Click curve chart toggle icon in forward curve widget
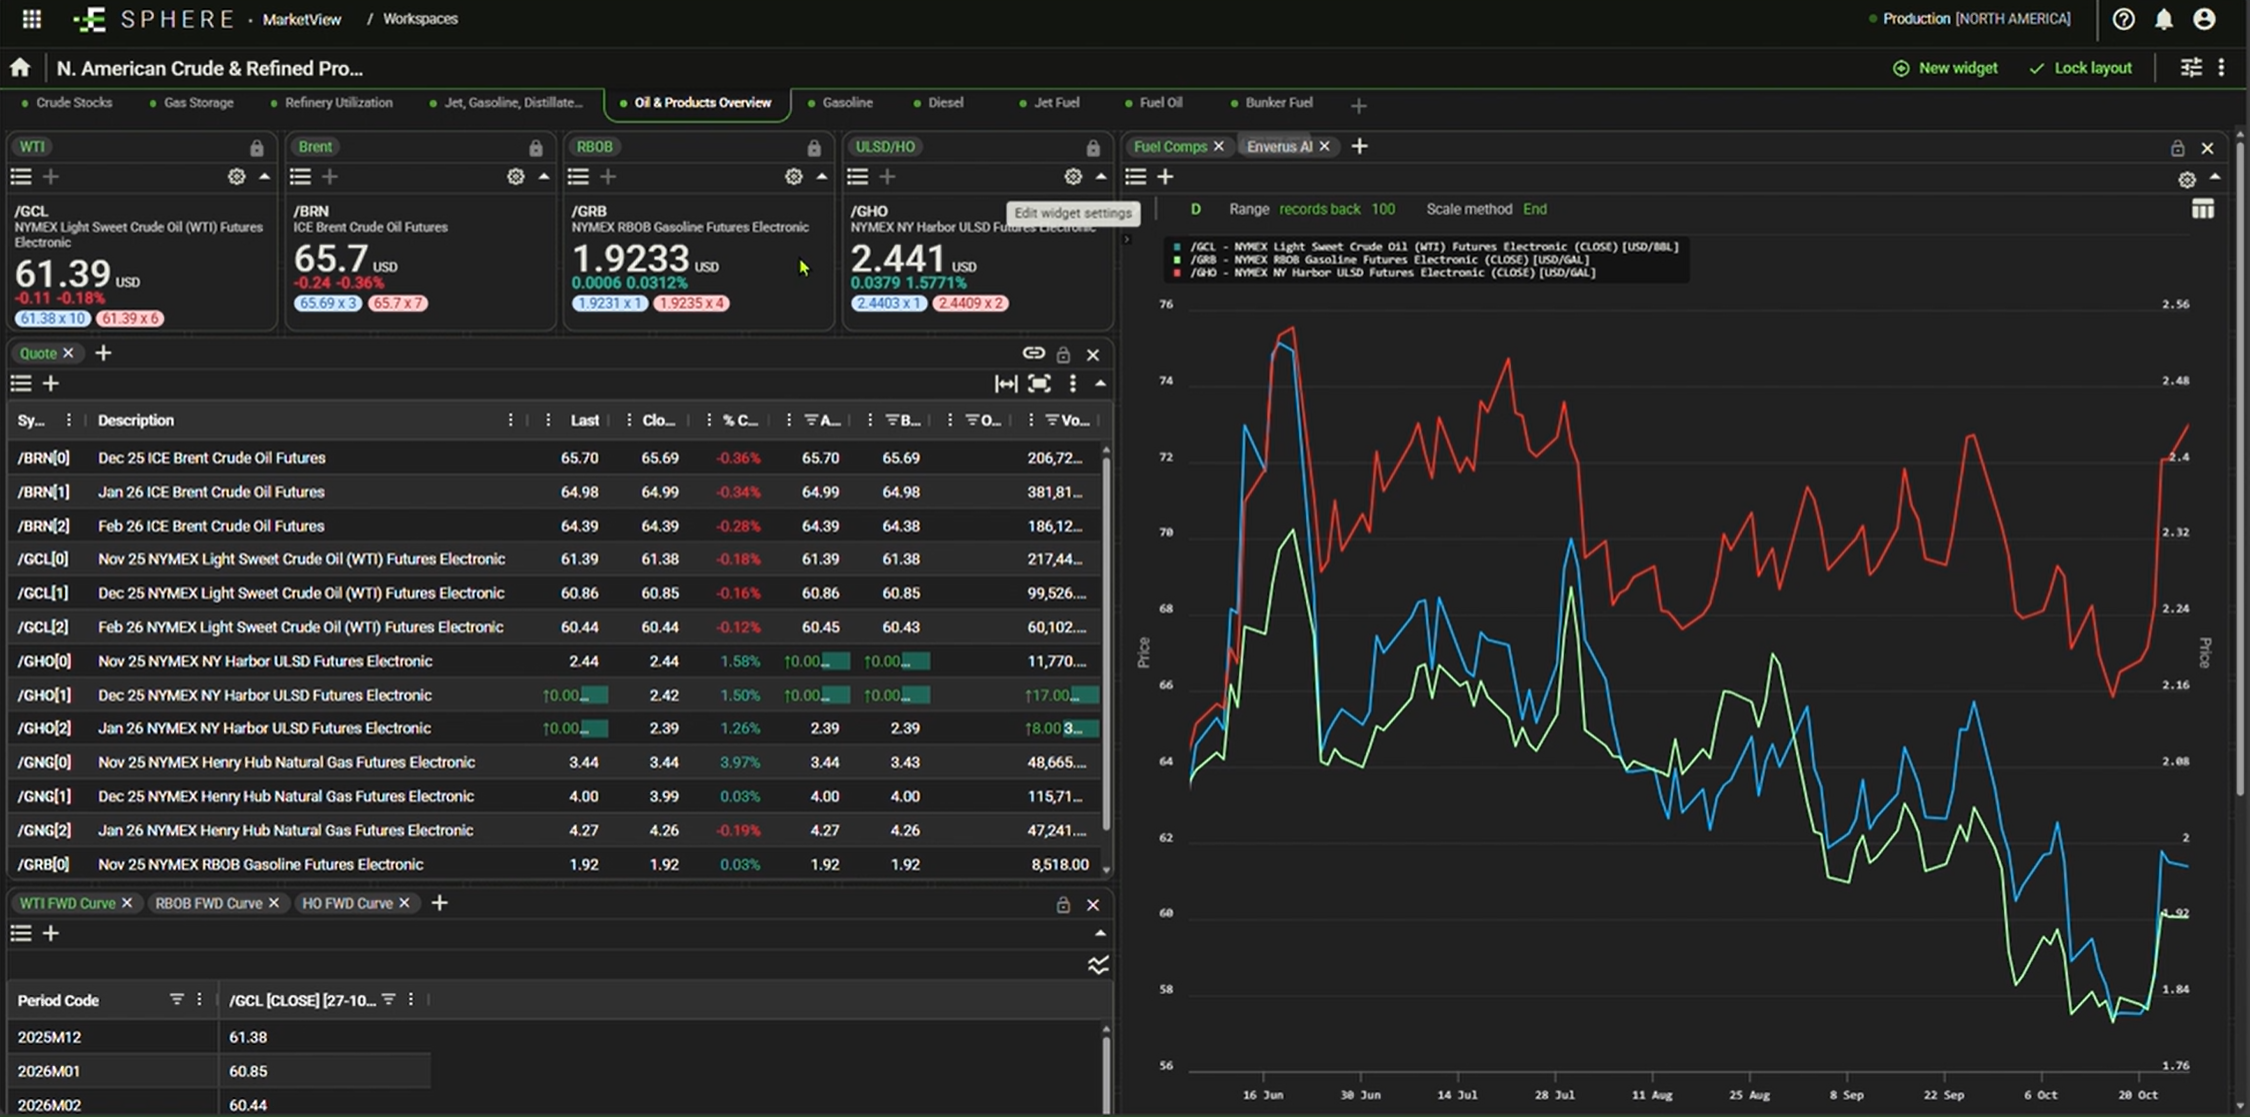 pyautogui.click(x=1098, y=965)
